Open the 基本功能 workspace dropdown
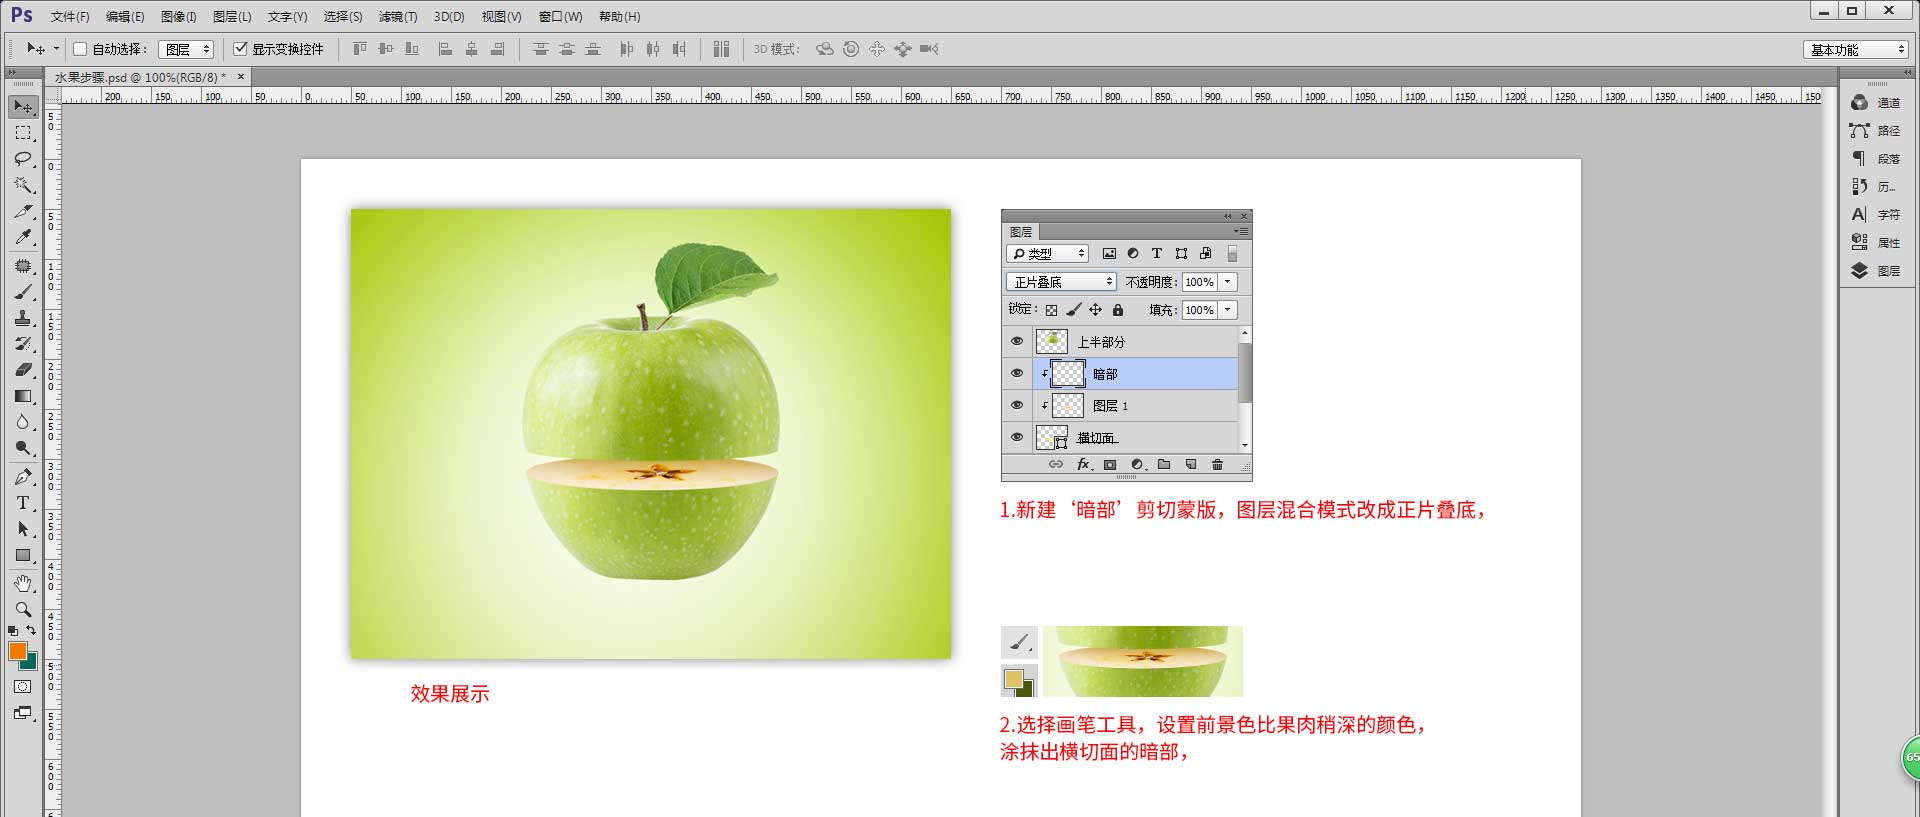 click(1857, 49)
